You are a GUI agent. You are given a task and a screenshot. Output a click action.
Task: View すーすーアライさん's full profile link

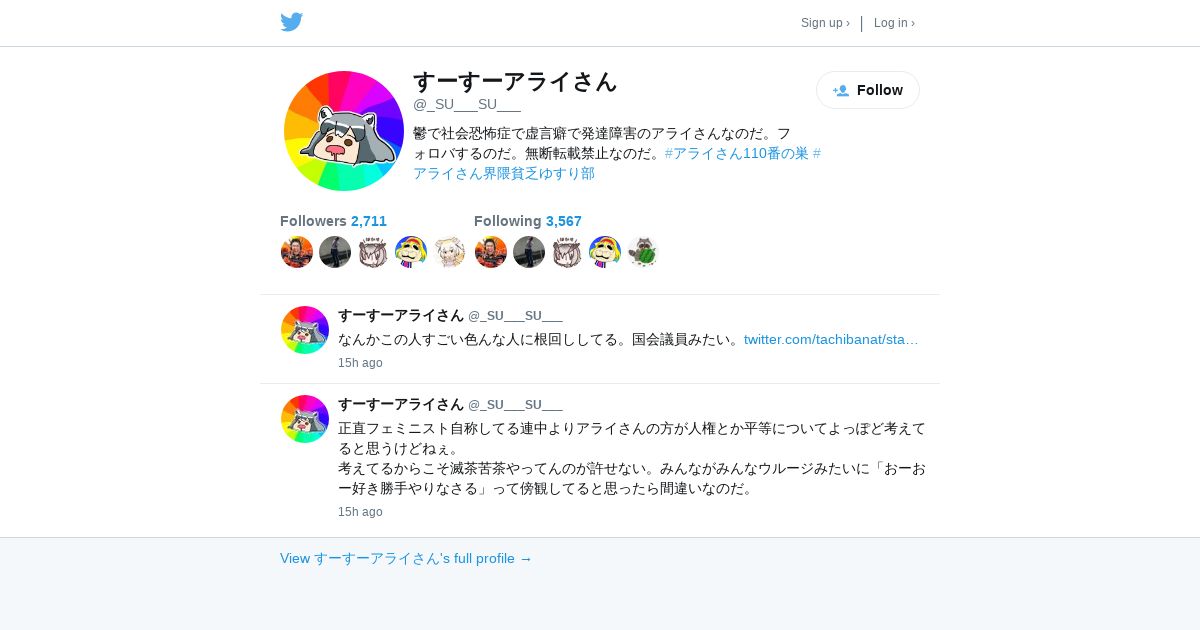406,558
